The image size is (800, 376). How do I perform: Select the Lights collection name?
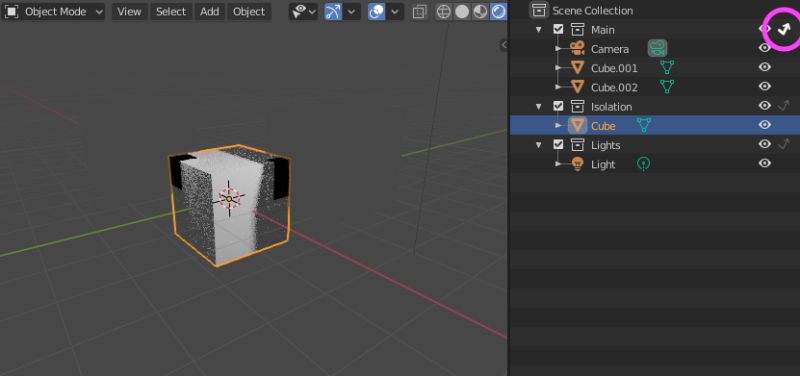606,145
